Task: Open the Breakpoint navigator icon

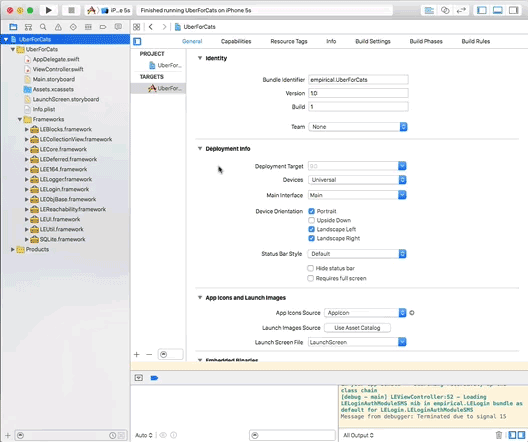Action: pos(103,27)
